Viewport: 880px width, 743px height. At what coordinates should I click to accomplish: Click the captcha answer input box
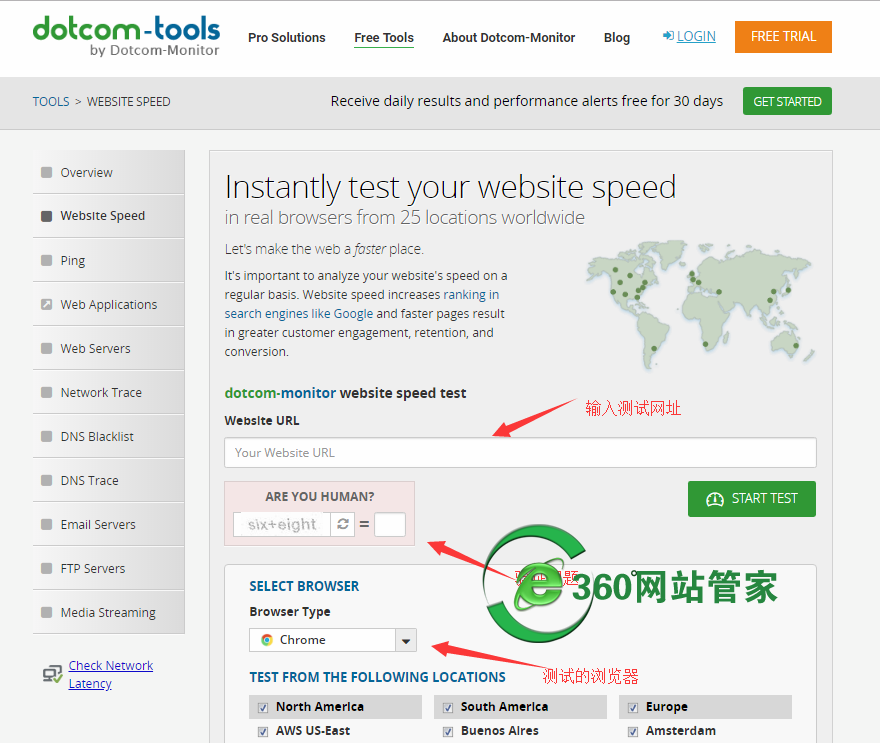tap(390, 524)
